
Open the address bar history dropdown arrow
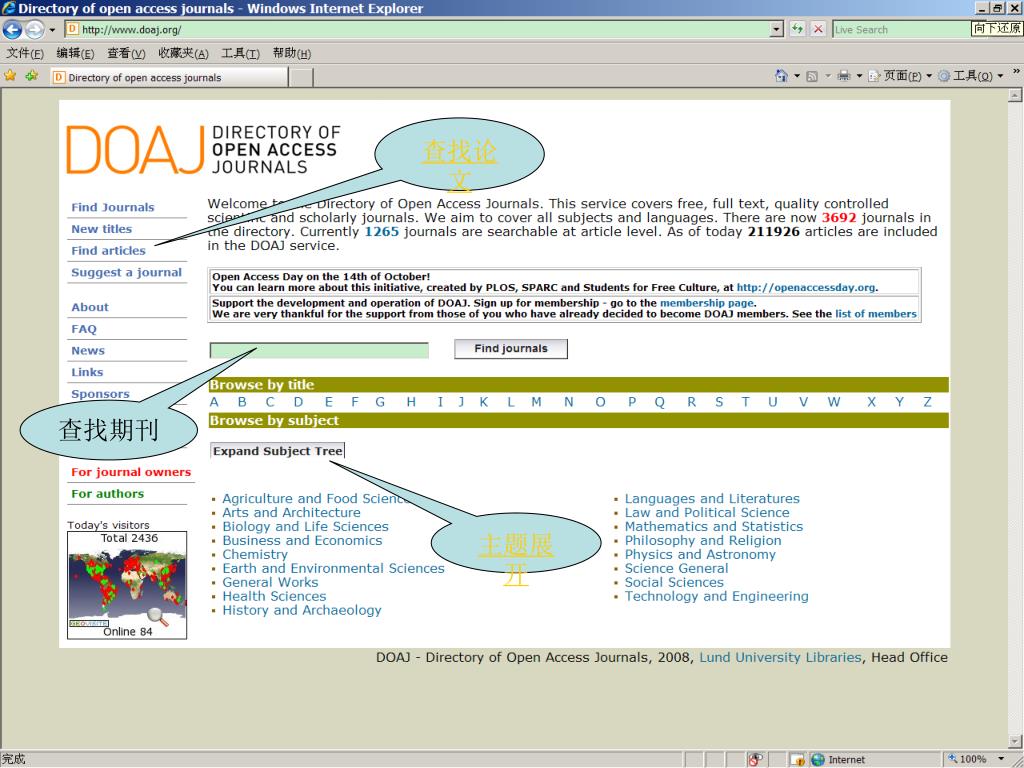click(776, 29)
